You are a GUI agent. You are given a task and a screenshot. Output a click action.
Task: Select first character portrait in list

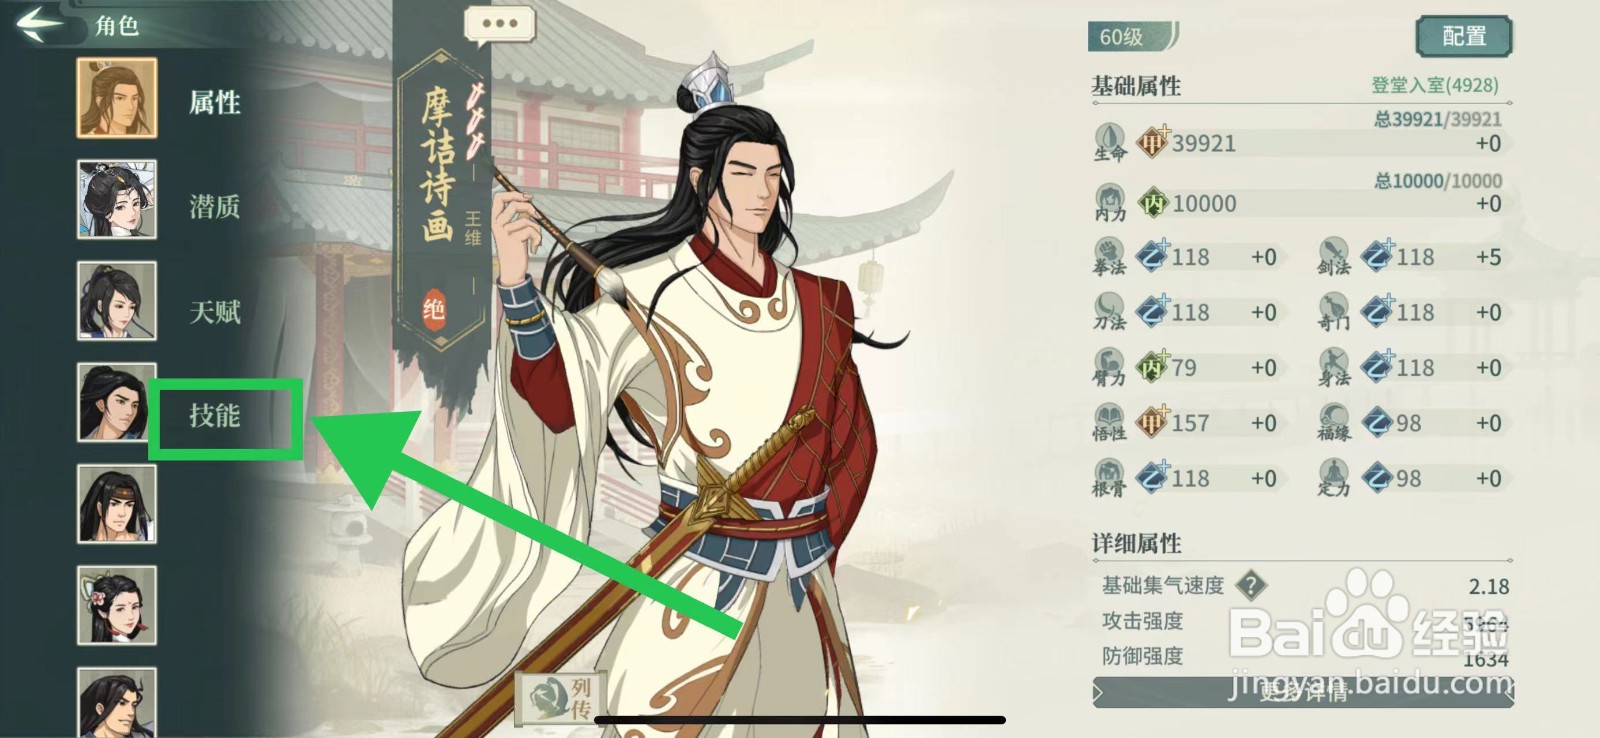click(117, 98)
